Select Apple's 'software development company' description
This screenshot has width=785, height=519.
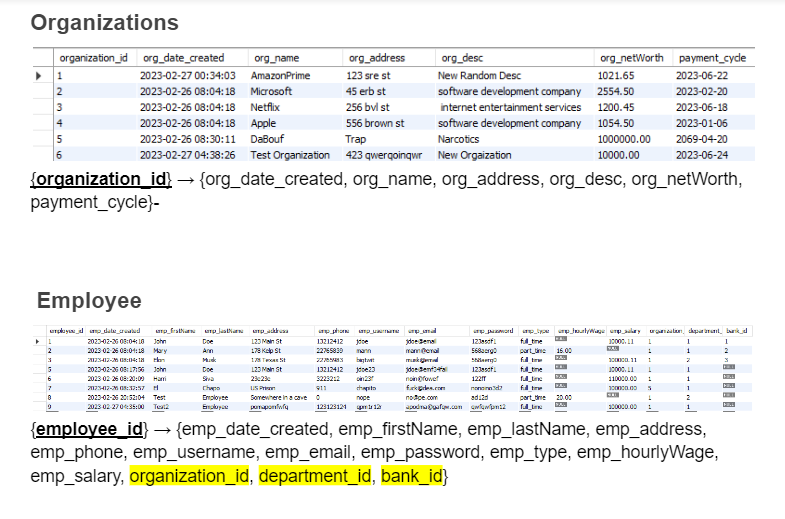tap(509, 124)
